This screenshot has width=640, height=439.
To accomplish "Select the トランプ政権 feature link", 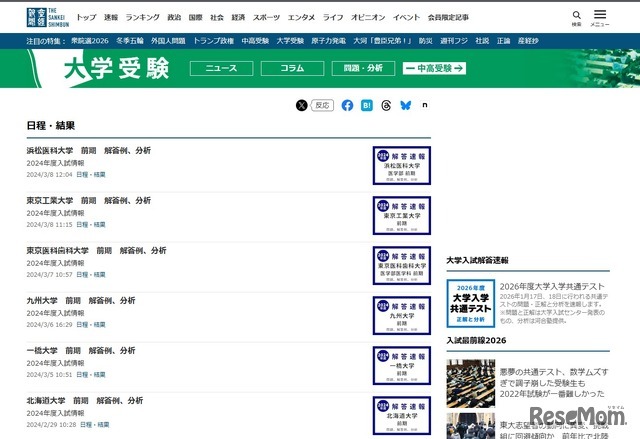I will pyautogui.click(x=213, y=41).
